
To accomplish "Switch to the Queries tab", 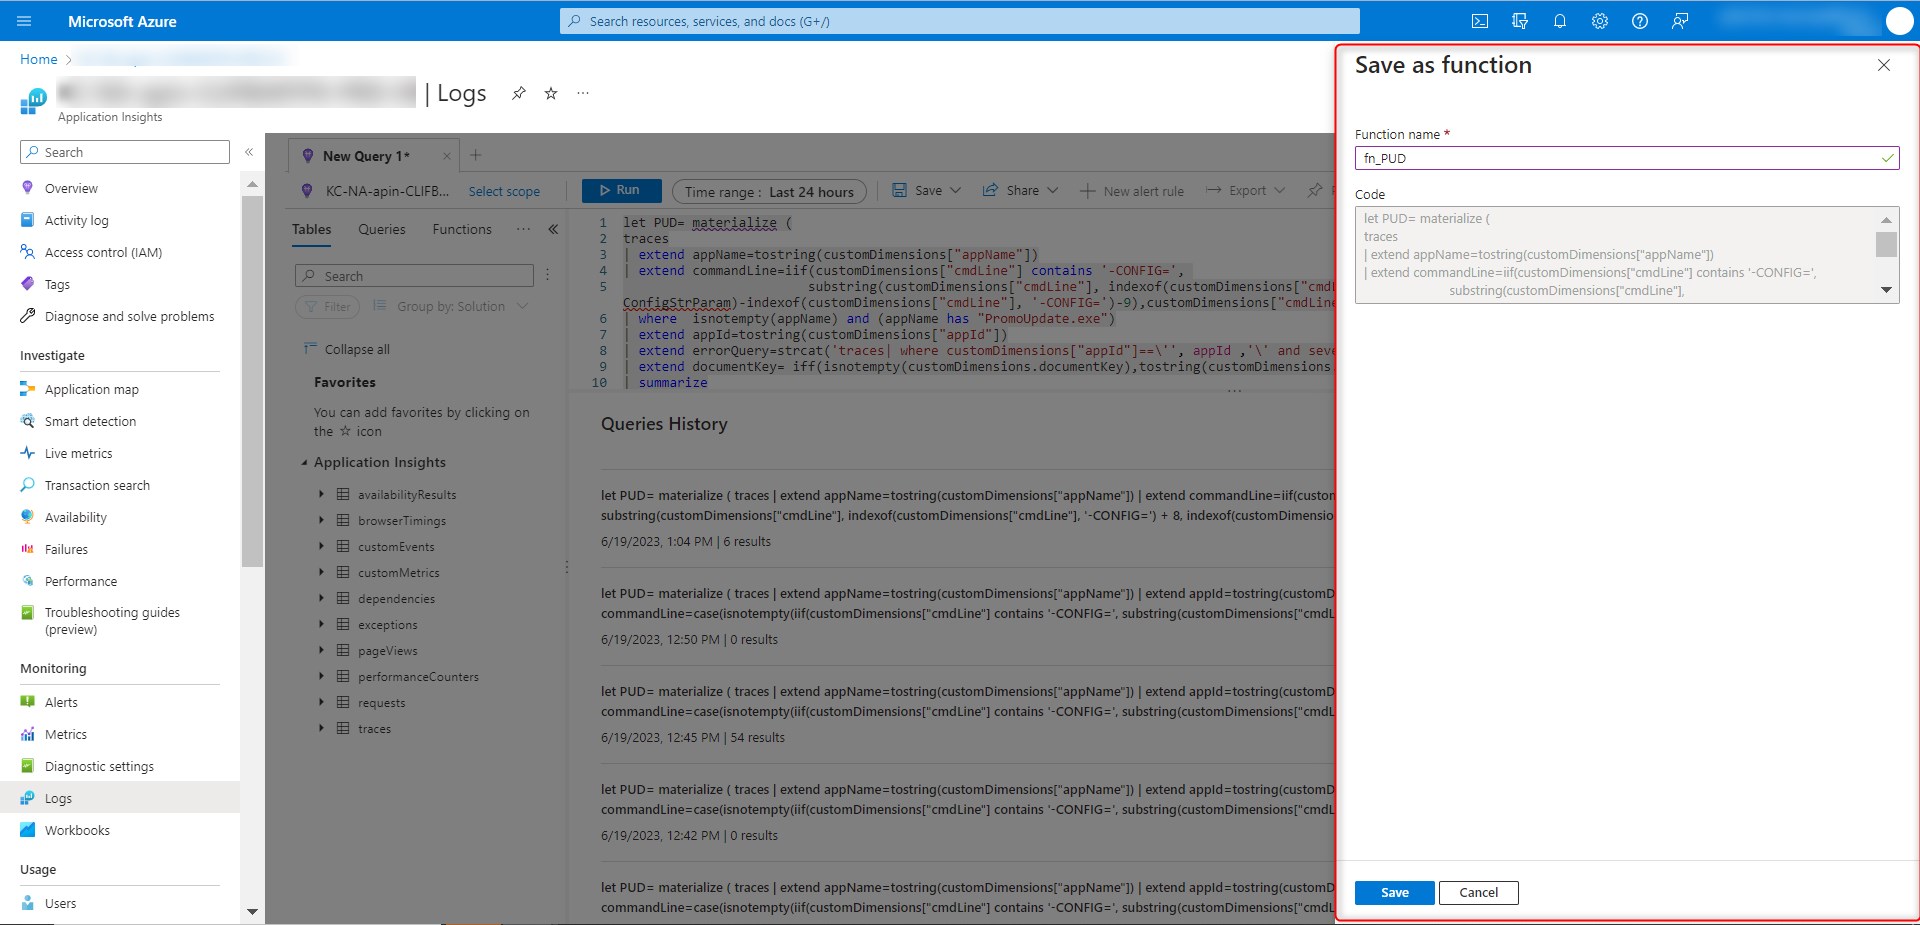I will coord(382,229).
